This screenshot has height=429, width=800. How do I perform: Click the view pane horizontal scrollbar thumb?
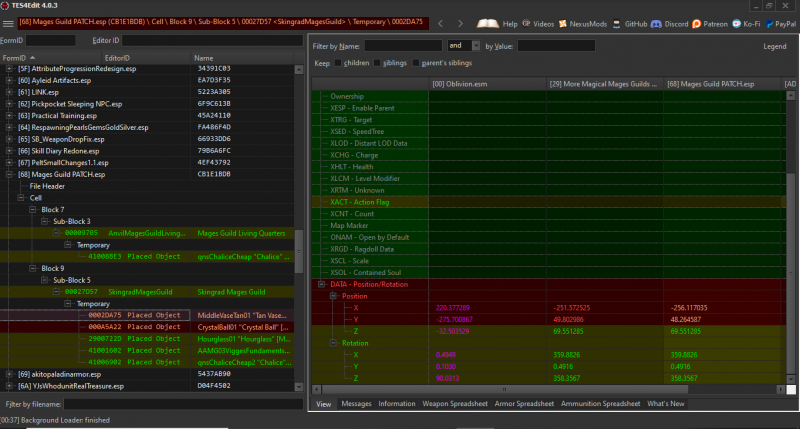(504, 389)
